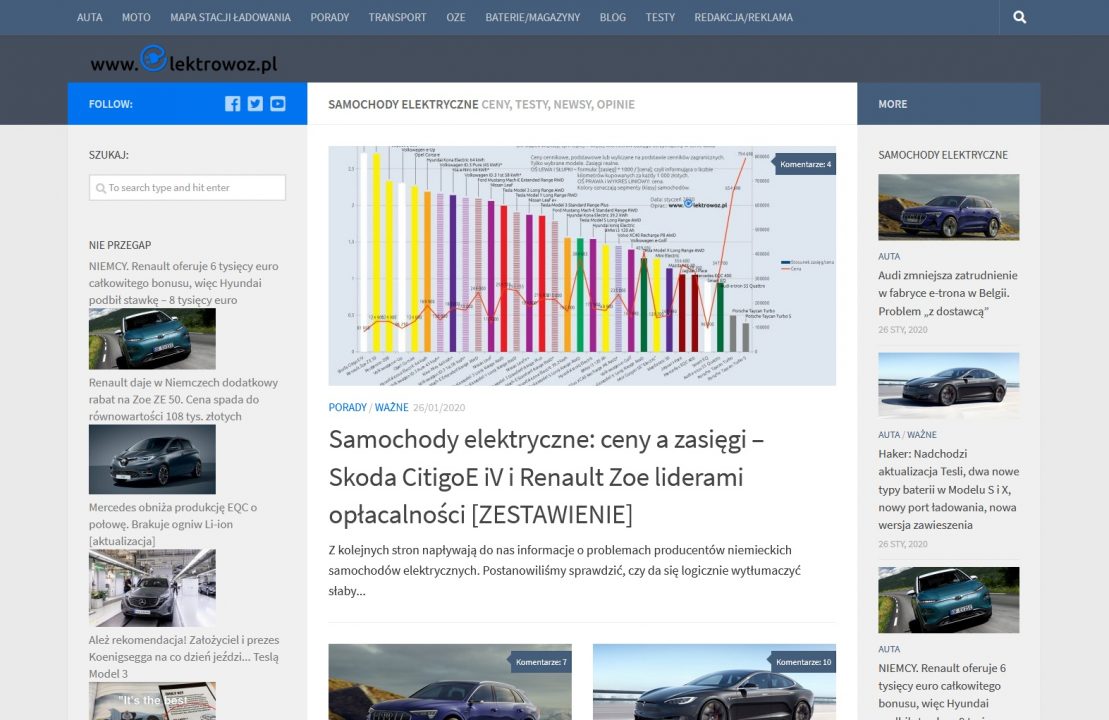
Task: Open the OZE section
Action: point(455,17)
